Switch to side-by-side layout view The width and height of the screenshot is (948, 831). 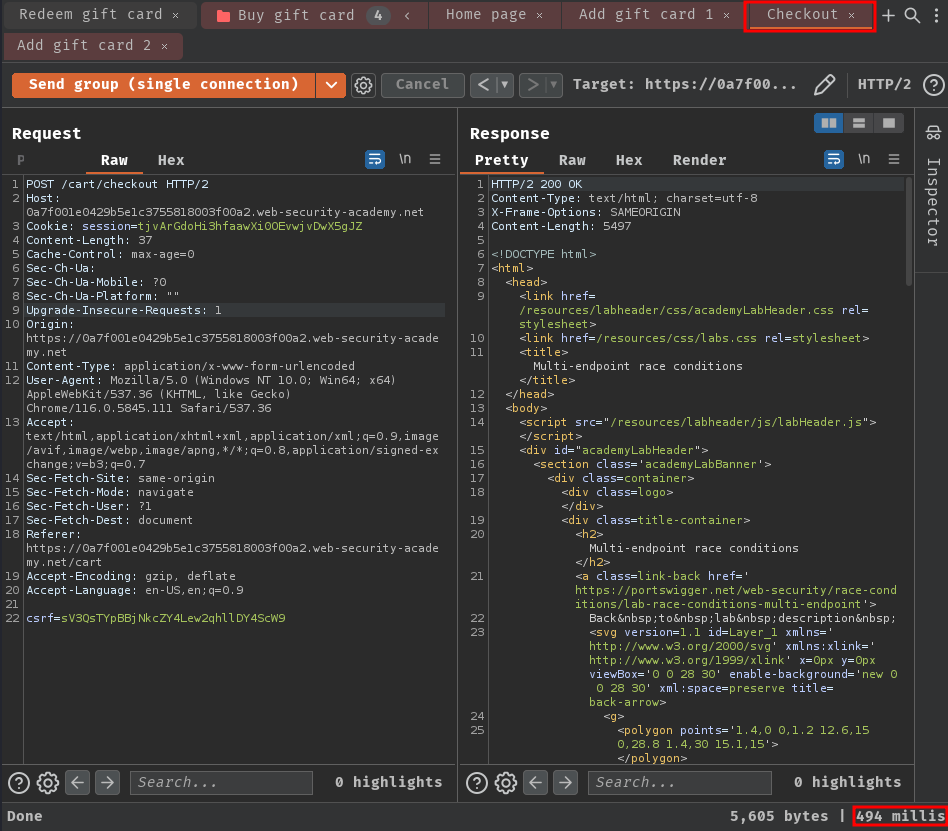coord(829,123)
